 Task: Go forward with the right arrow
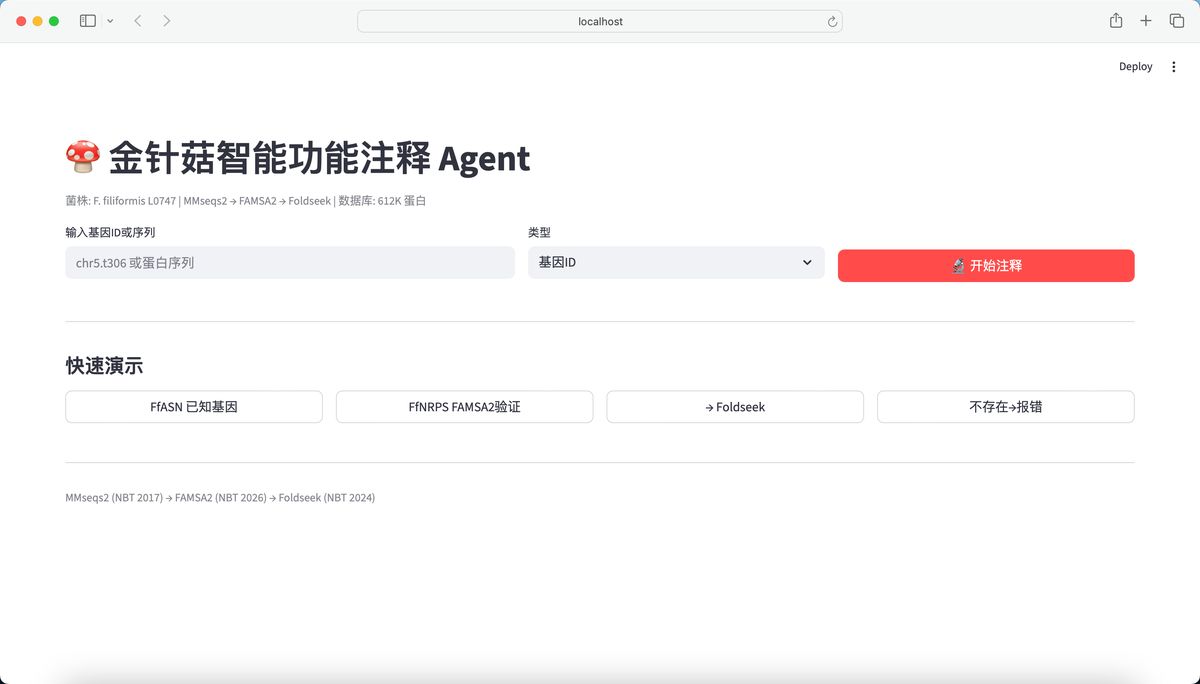[166, 21]
